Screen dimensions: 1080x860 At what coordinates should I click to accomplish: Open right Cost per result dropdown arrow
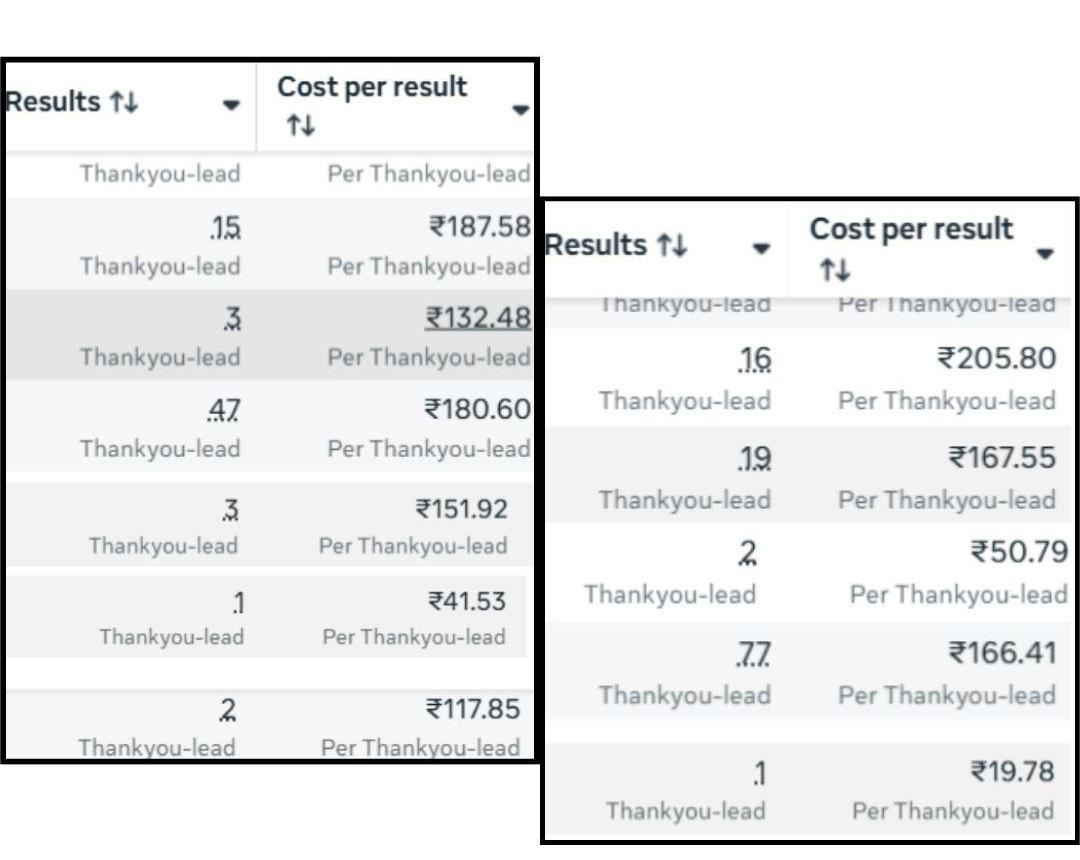pos(1045,253)
